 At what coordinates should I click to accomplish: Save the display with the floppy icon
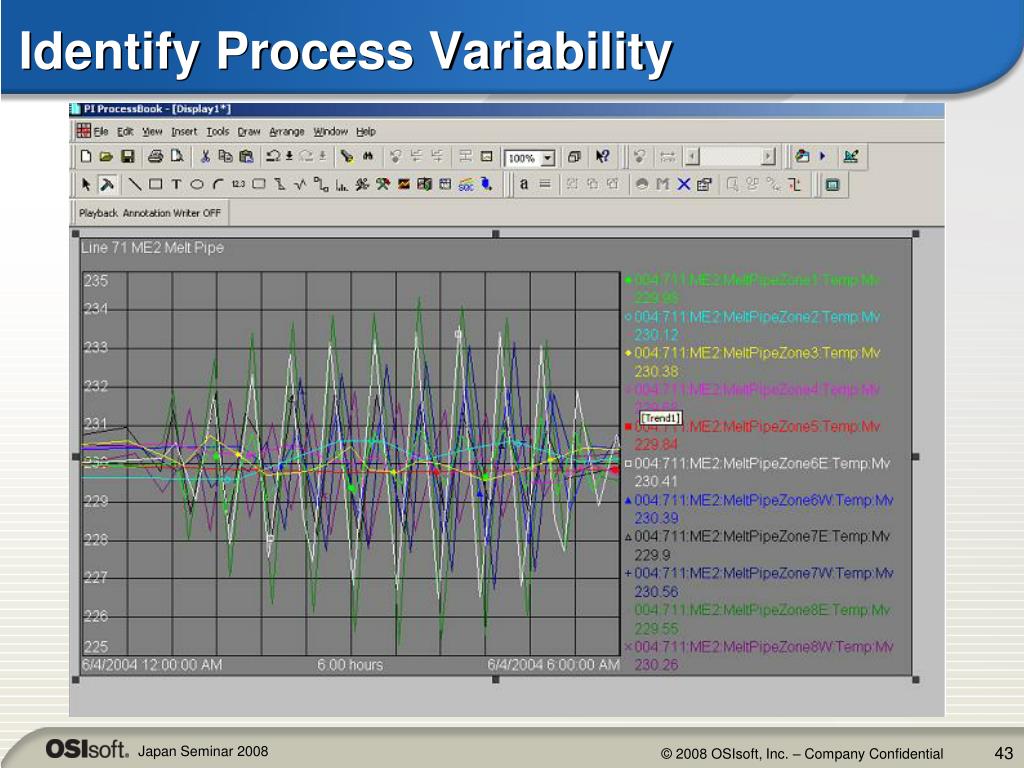[x=127, y=156]
